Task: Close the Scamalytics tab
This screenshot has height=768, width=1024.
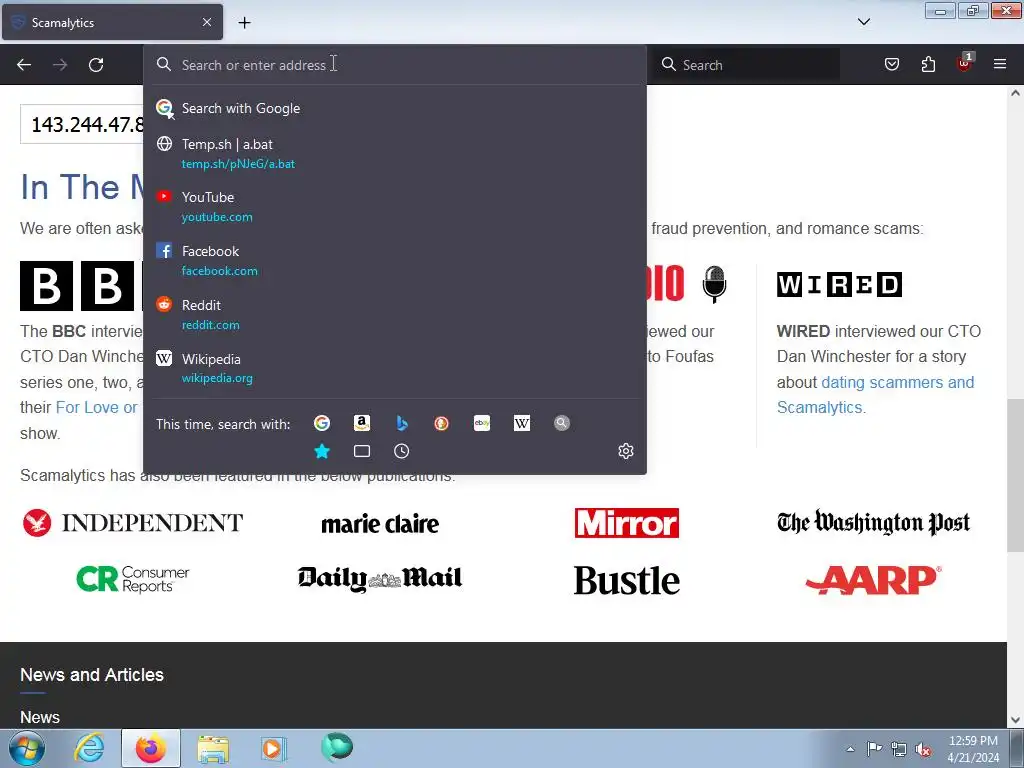Action: (x=206, y=22)
